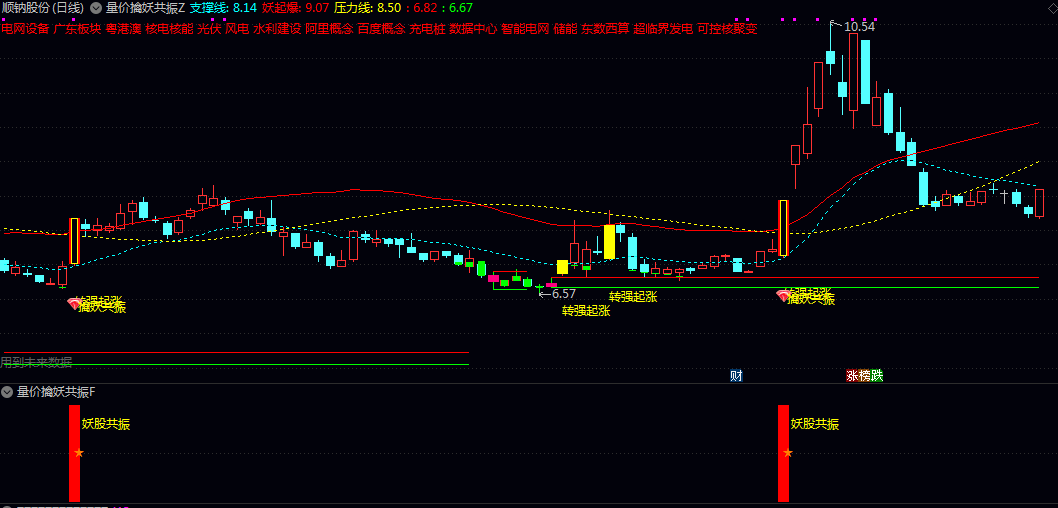Open the 阿里概念 concept tag
Viewport: 1058px width, 508px height.
tap(329, 28)
